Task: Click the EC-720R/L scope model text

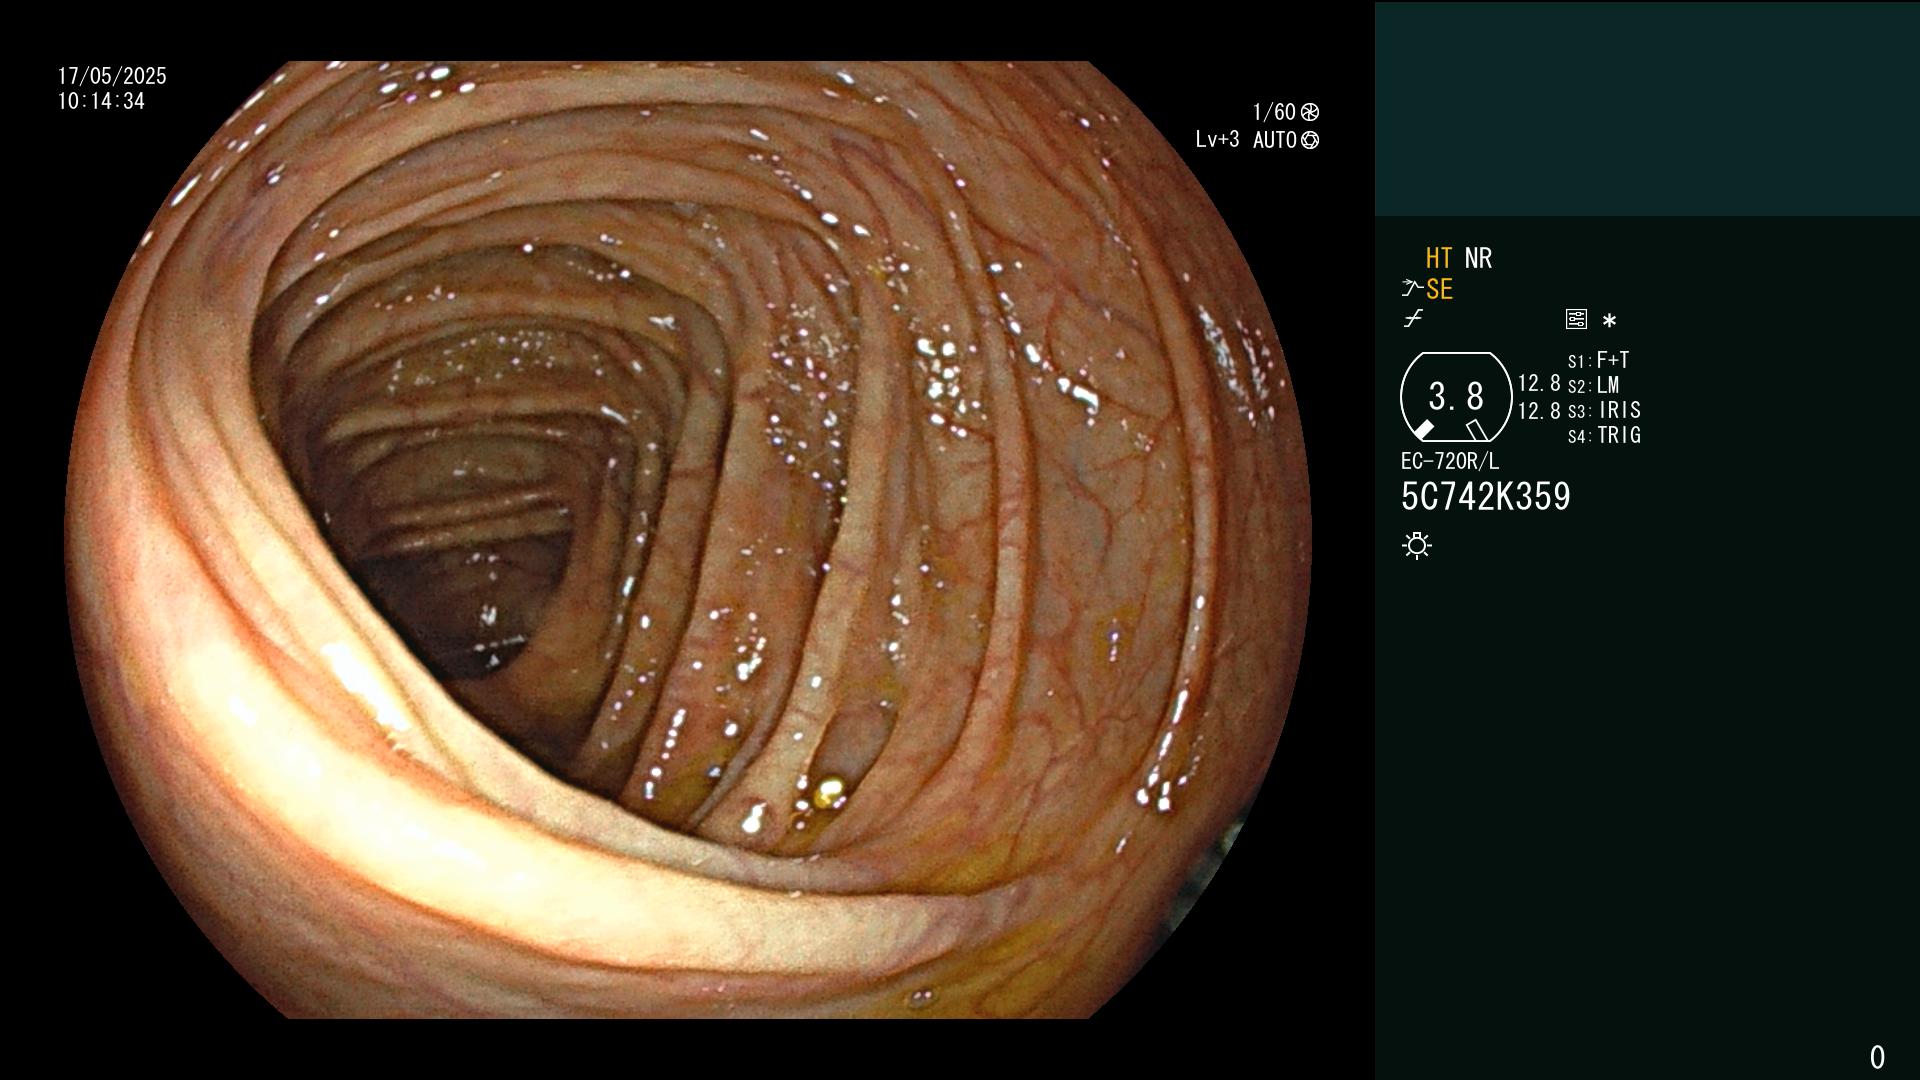Action: (1450, 461)
